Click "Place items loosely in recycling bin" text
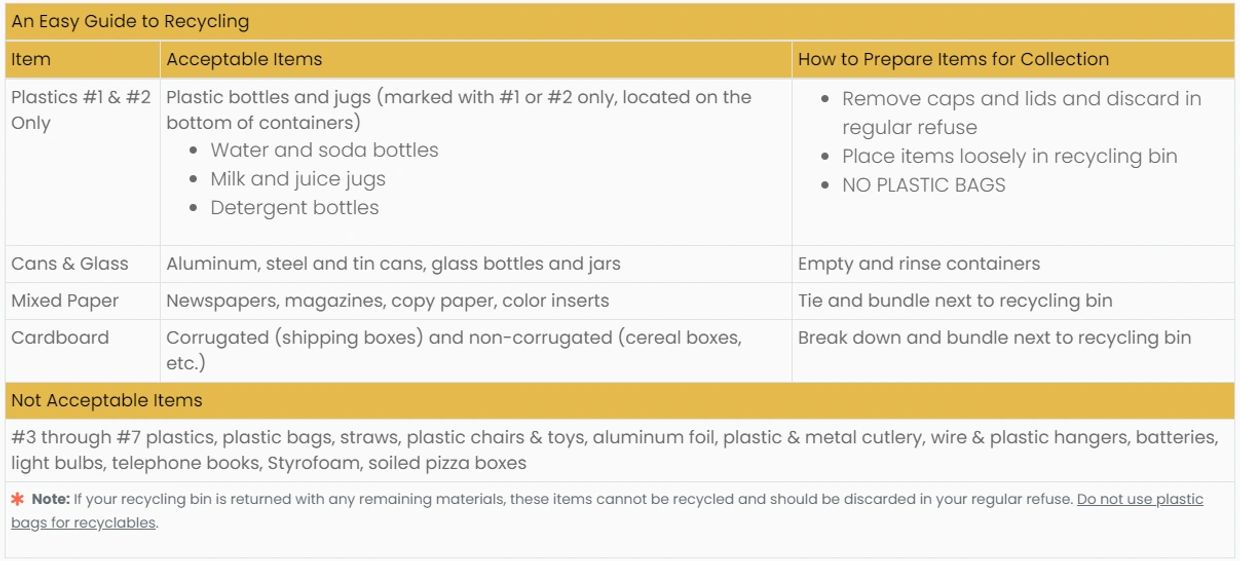This screenshot has width=1240, height=561. pyautogui.click(x=1009, y=156)
